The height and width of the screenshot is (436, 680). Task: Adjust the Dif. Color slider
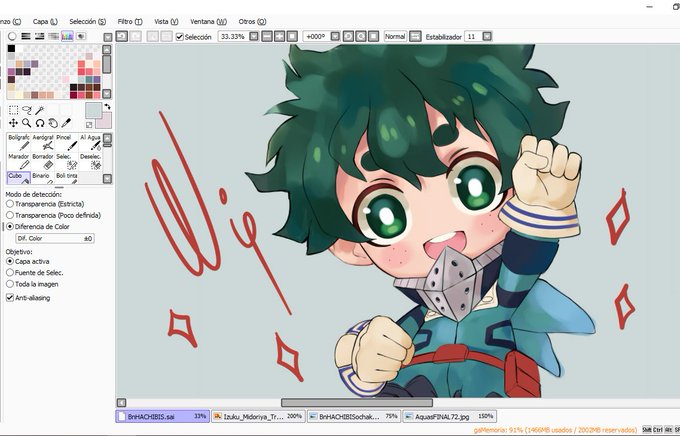(55, 238)
